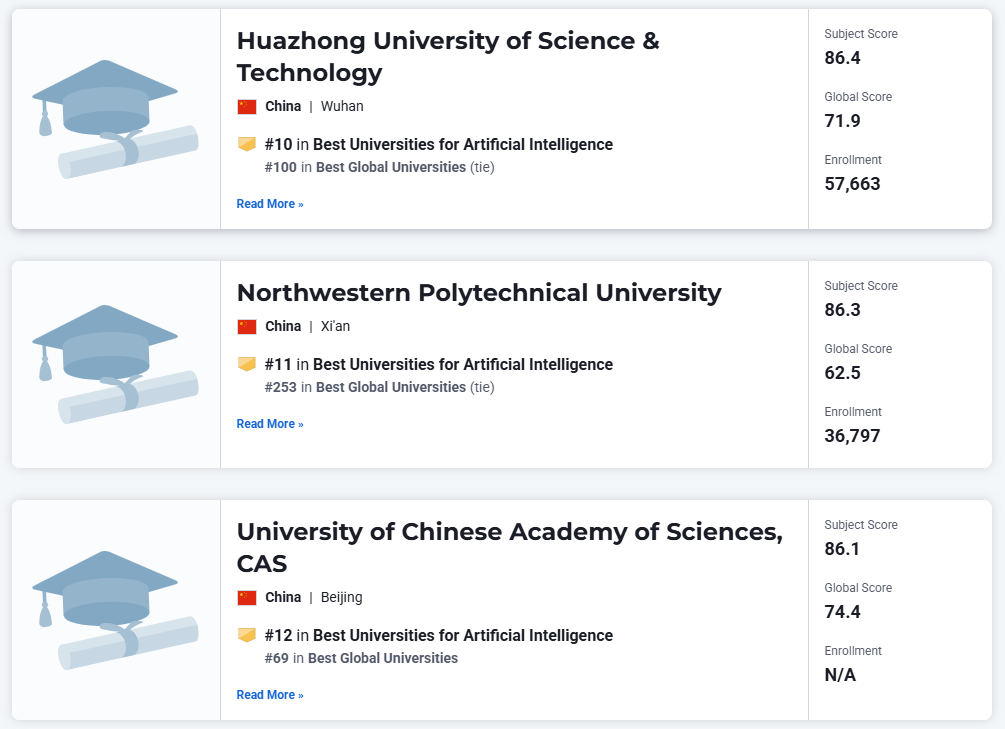Image resolution: width=1005 pixels, height=729 pixels.
Task: Click Read More under Chinese Academy of Sciences
Action: click(270, 695)
